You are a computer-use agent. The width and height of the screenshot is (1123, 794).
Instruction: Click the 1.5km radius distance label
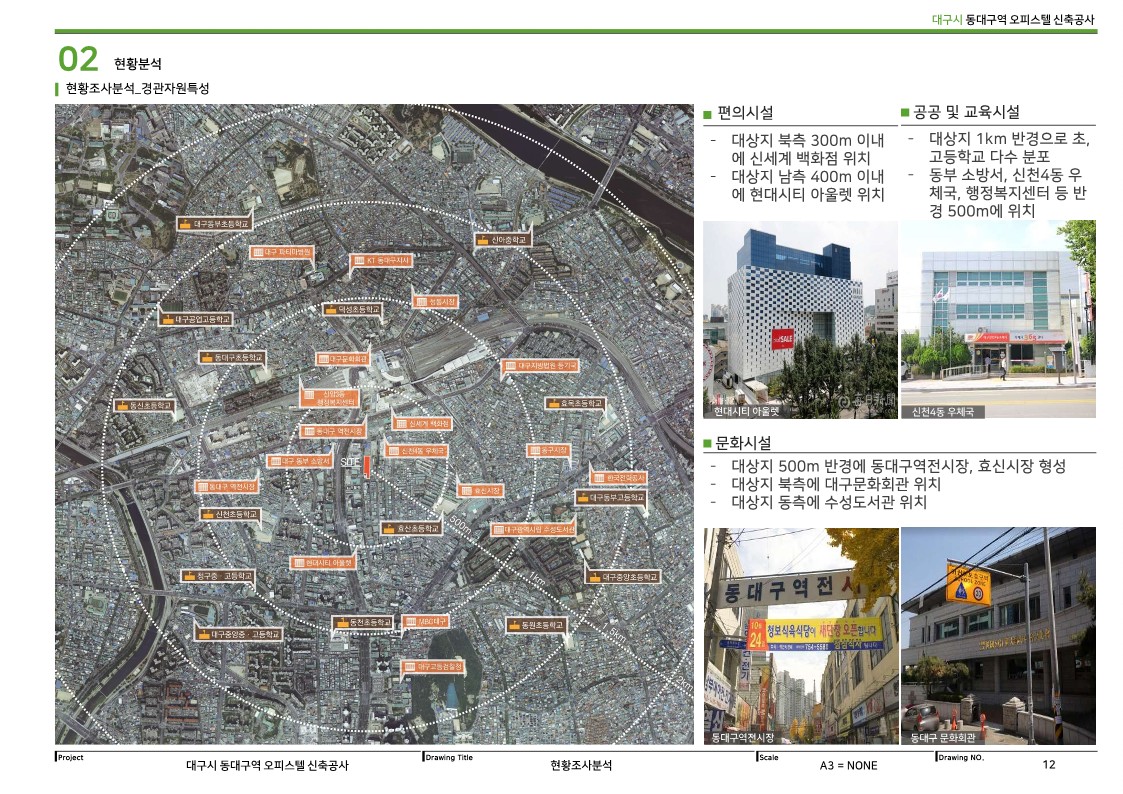[x=614, y=631]
